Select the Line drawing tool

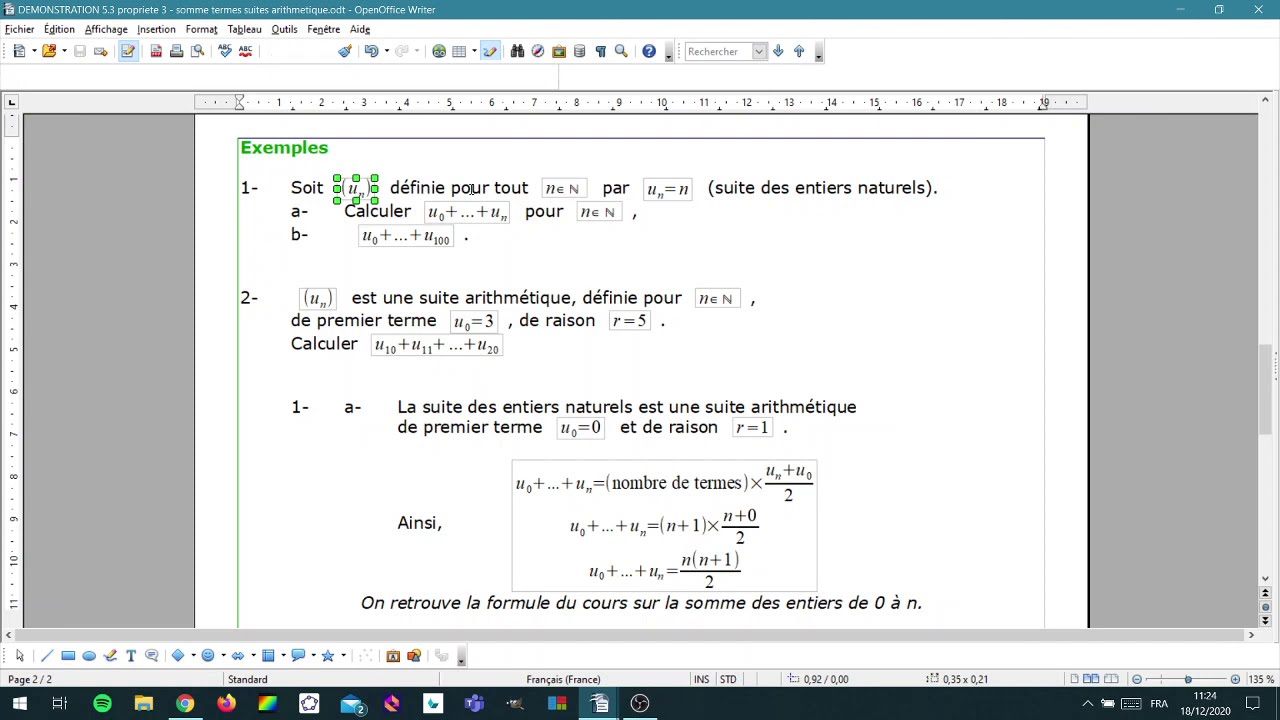tap(47, 656)
